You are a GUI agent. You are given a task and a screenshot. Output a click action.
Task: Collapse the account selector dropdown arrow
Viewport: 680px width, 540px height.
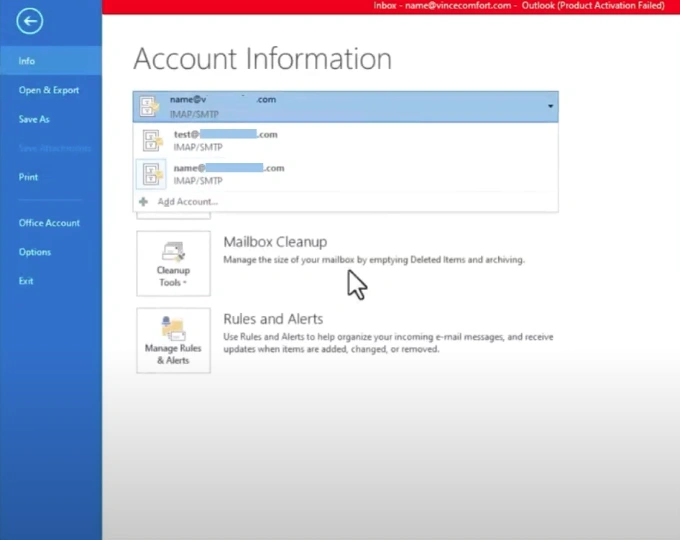point(550,106)
